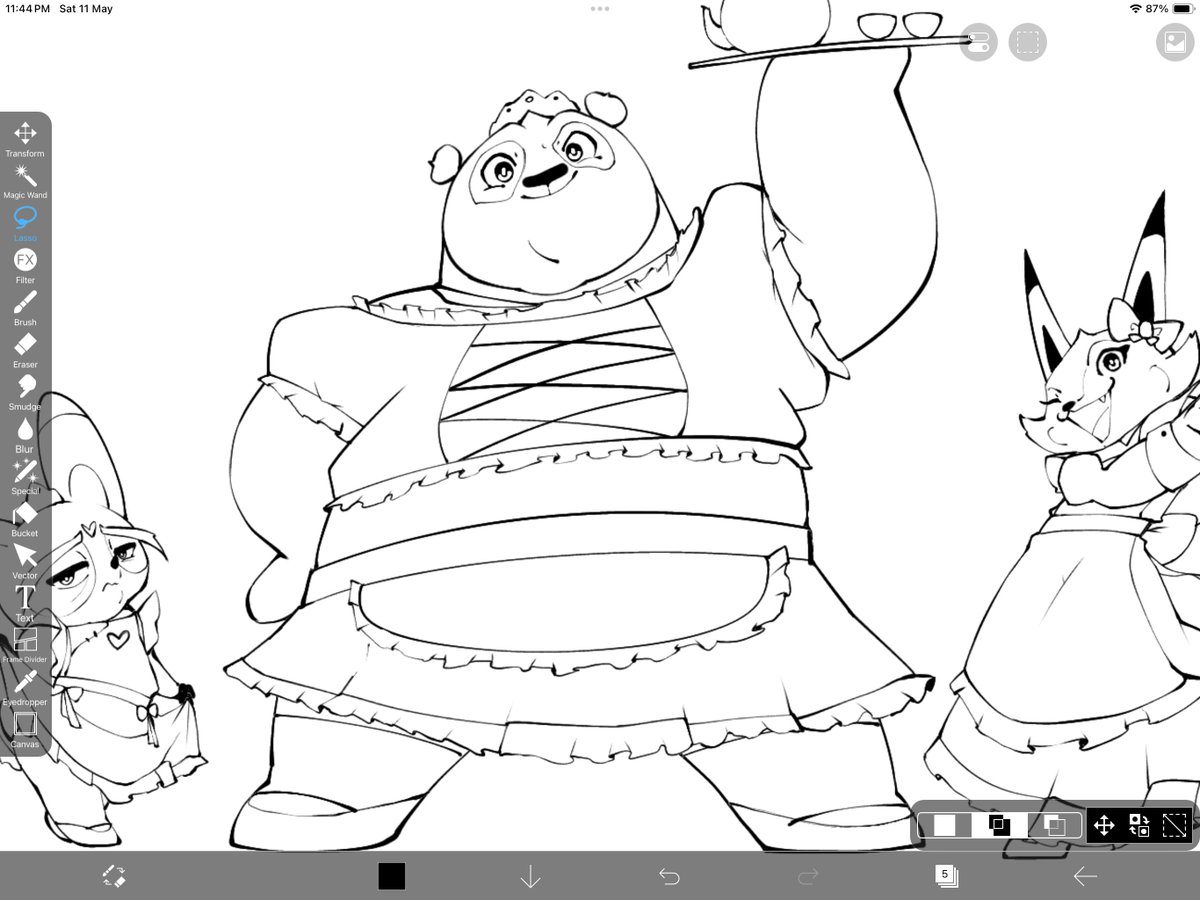The image size is (1200, 900).
Task: Tap the three-dot multitasking menu at top
Action: point(600,8)
